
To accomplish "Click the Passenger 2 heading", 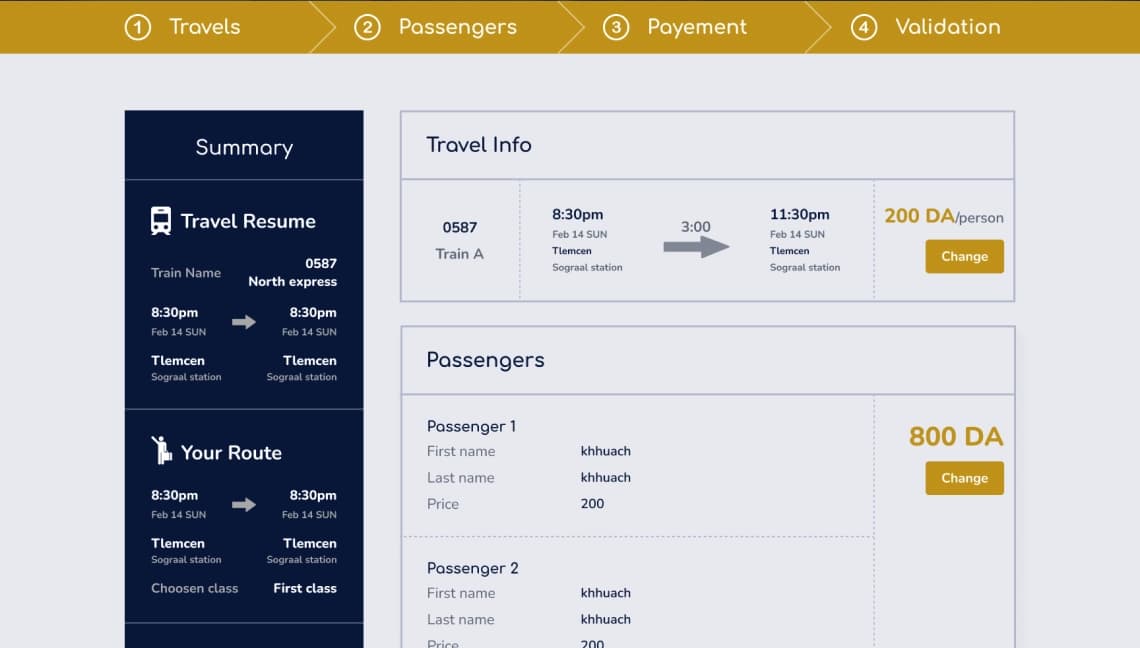I will (x=473, y=568).
